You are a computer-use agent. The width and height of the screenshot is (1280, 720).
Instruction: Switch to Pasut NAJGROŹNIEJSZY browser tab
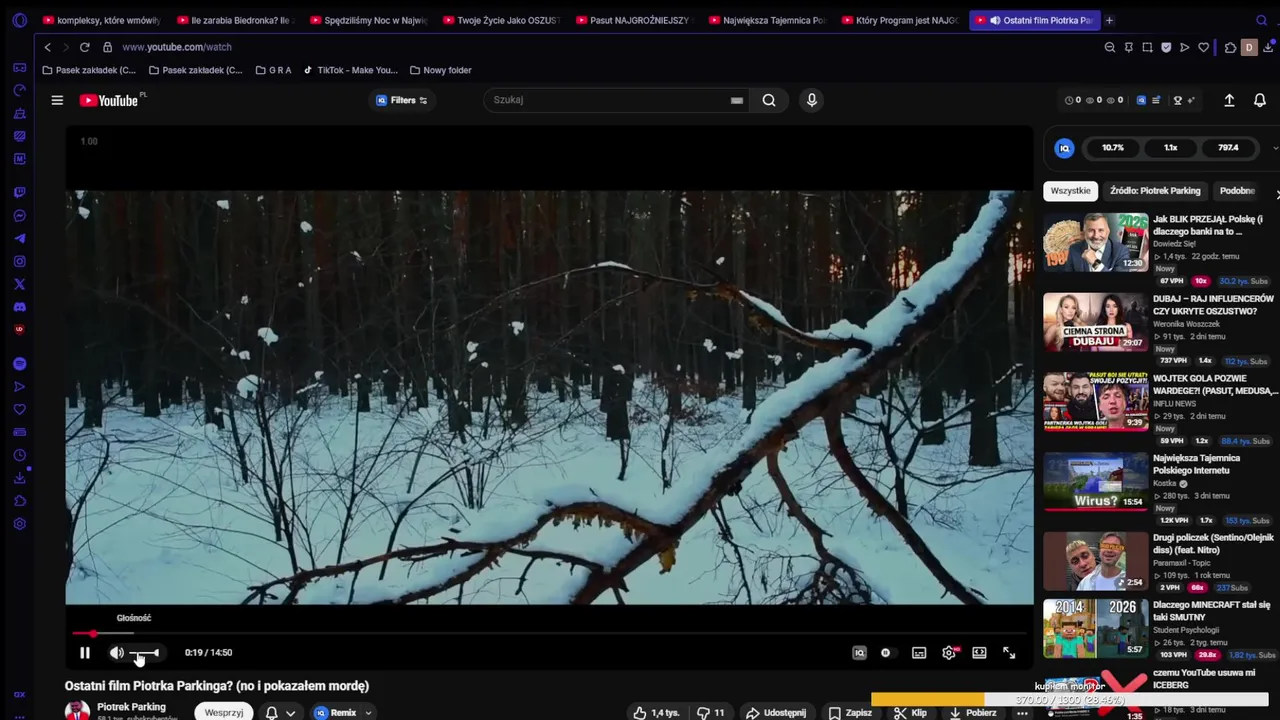coord(633,20)
